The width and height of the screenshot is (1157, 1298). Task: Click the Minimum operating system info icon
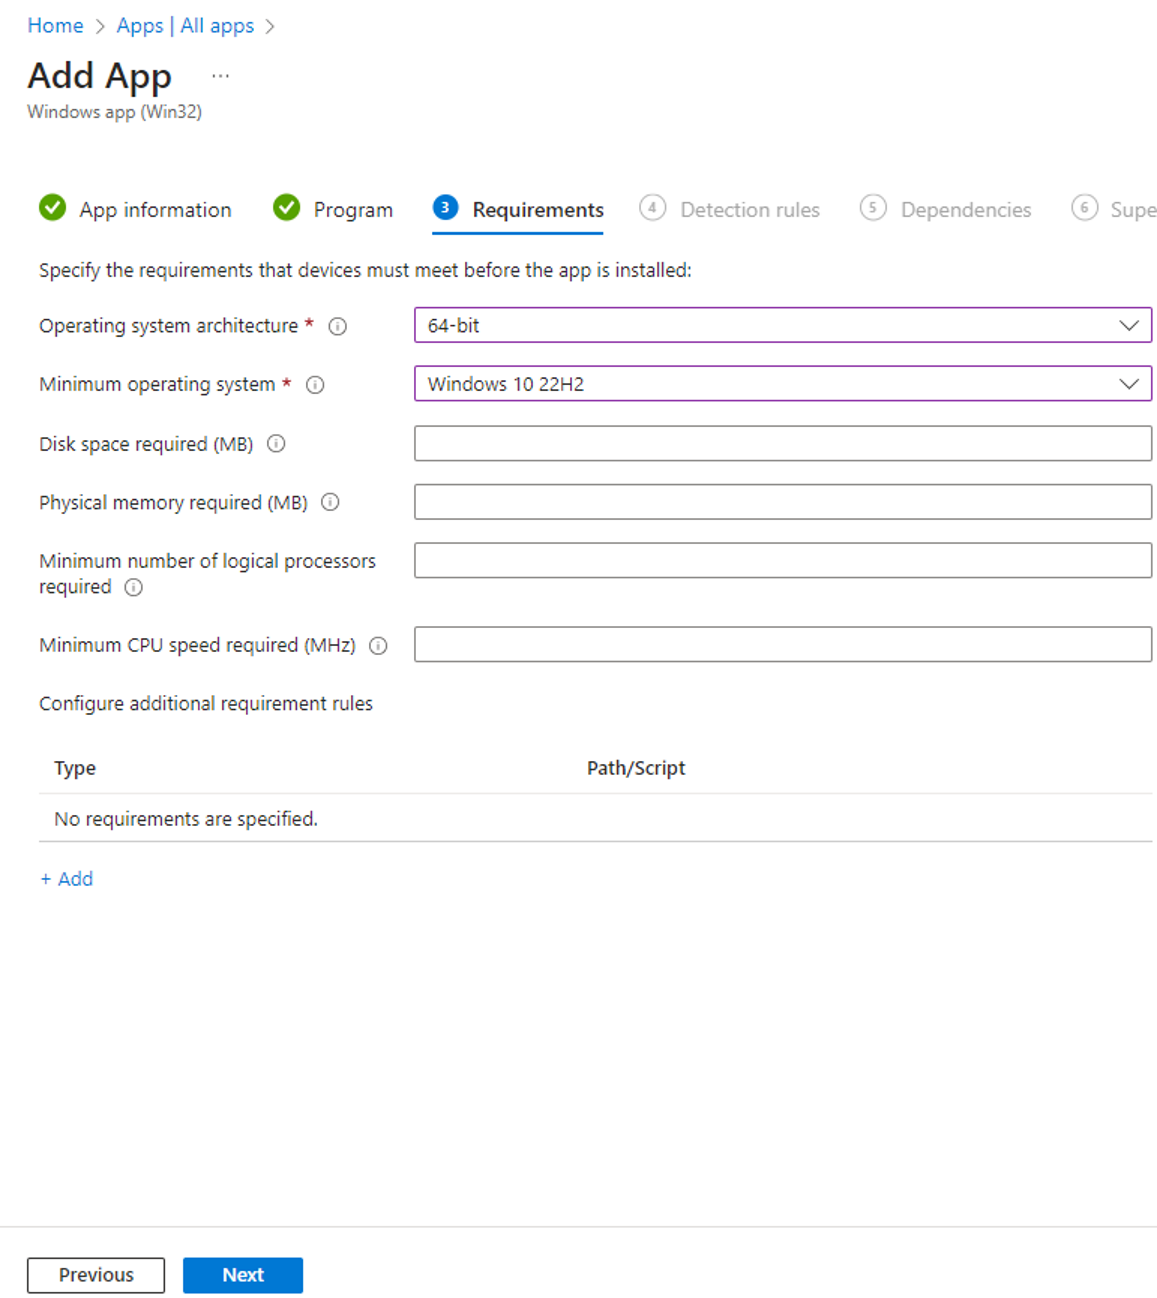(x=315, y=385)
